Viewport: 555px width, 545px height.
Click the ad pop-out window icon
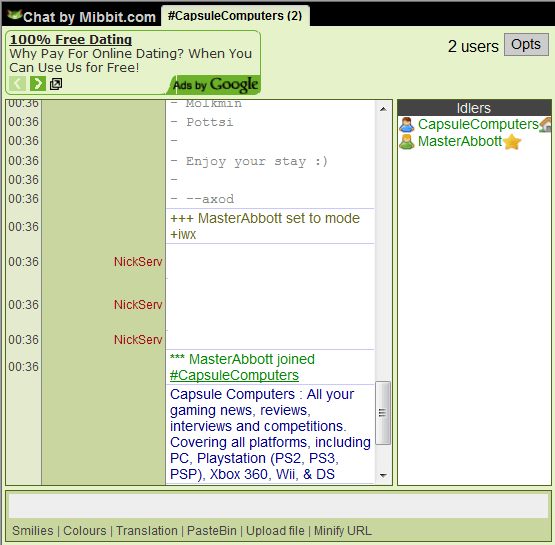click(56, 84)
